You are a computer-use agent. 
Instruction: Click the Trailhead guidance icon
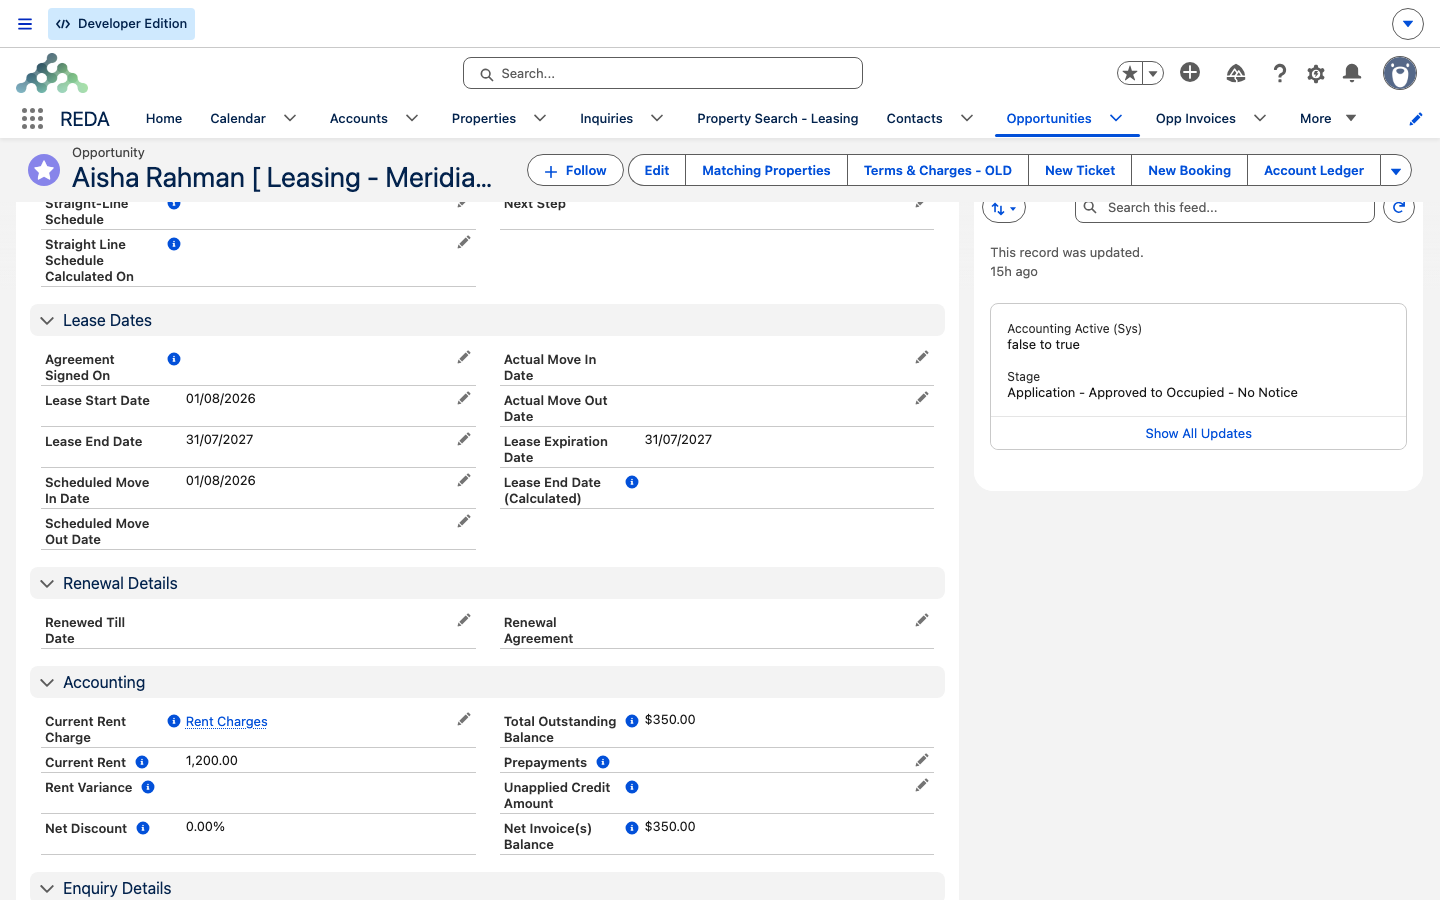[1236, 73]
